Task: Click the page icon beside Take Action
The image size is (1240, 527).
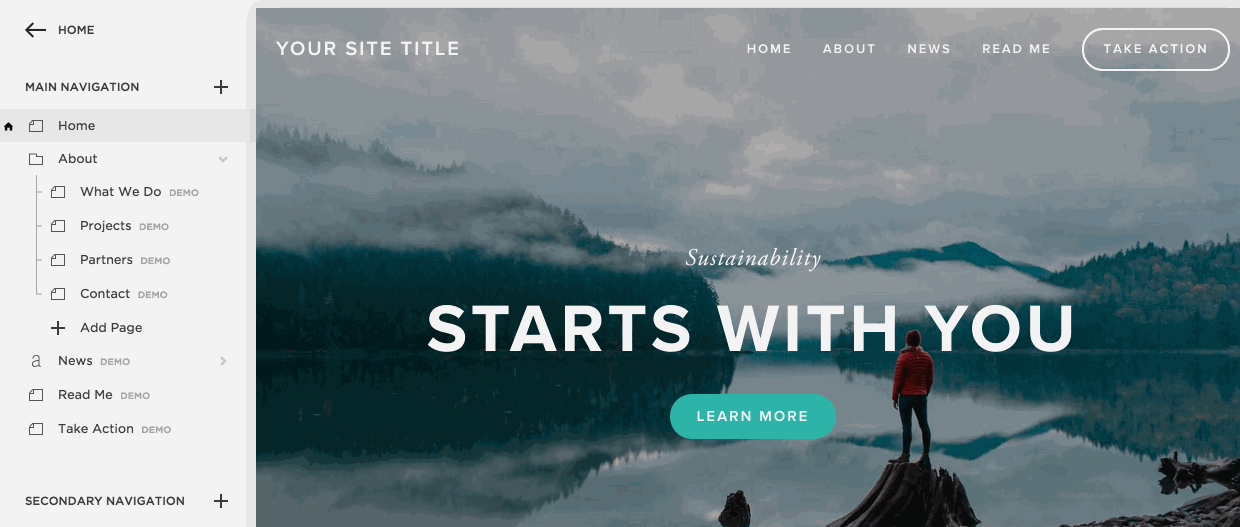Action: point(36,429)
